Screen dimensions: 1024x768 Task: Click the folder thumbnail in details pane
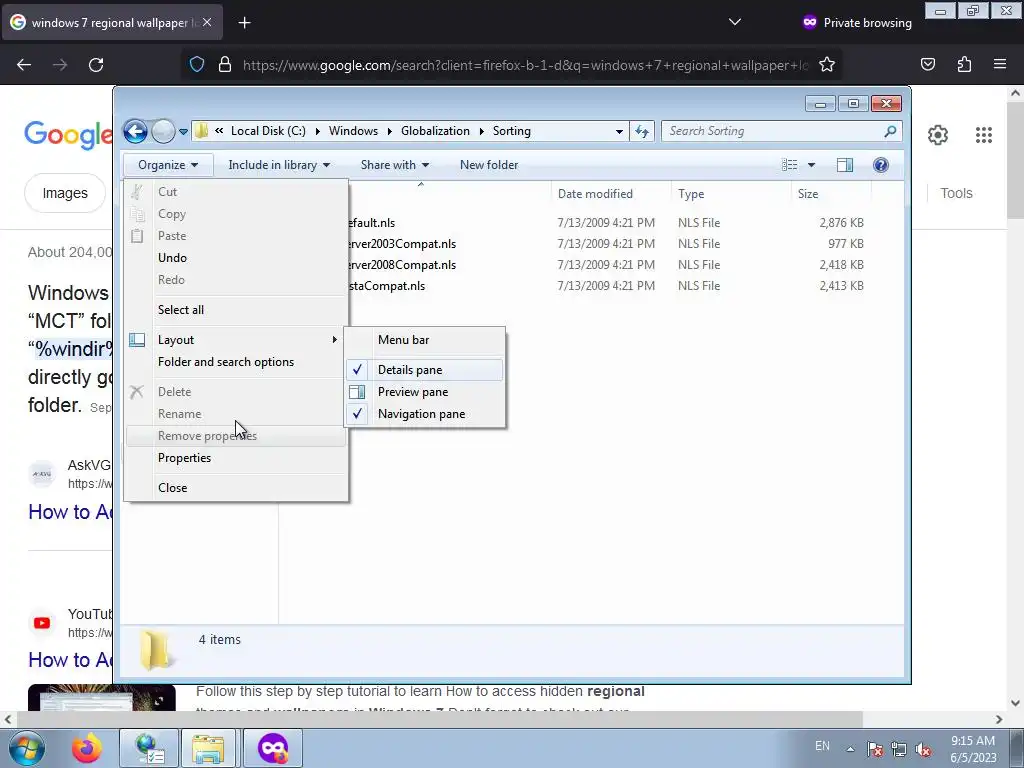pyautogui.click(x=155, y=650)
